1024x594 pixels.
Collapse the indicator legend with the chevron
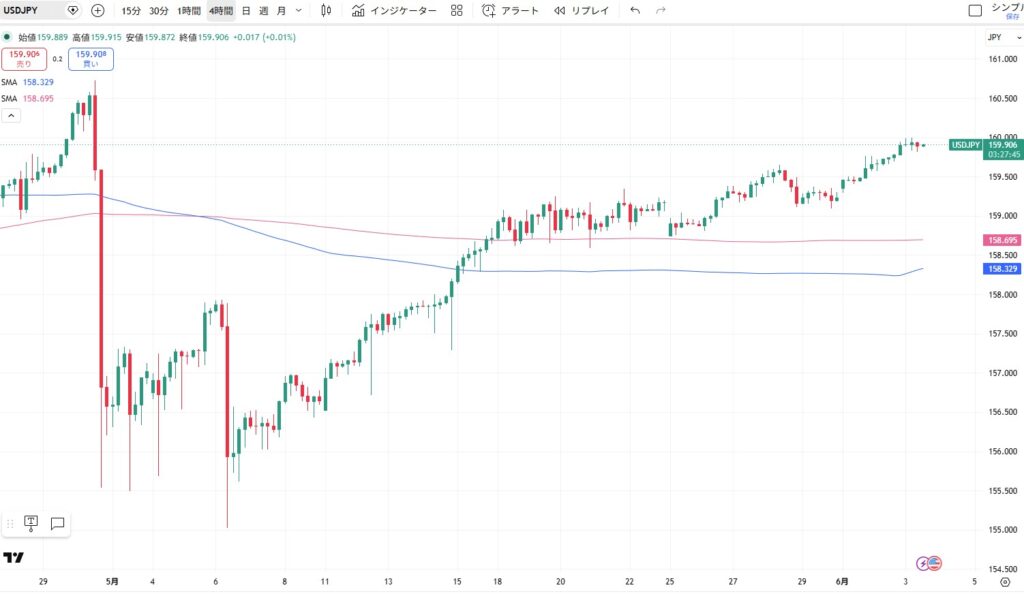(11, 116)
